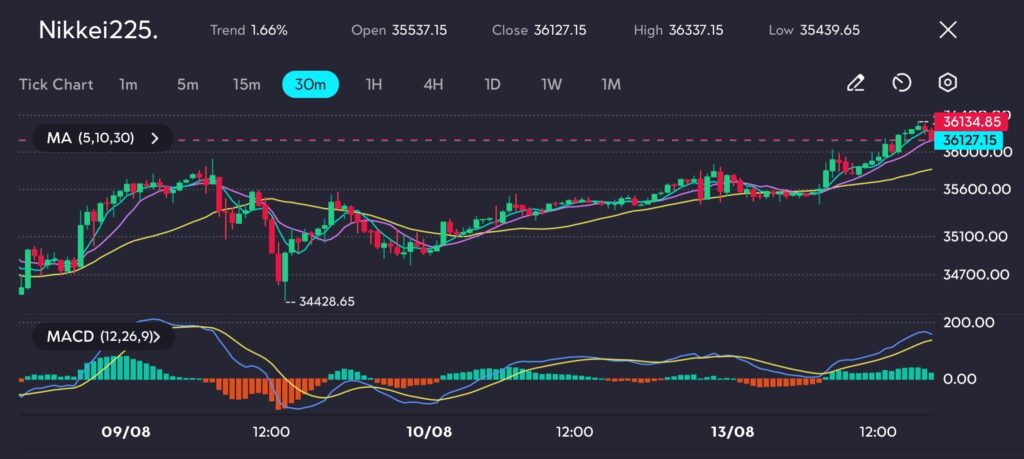Screen dimensions: 1024x459
Task: Select the 1m timeframe
Action: (128, 84)
